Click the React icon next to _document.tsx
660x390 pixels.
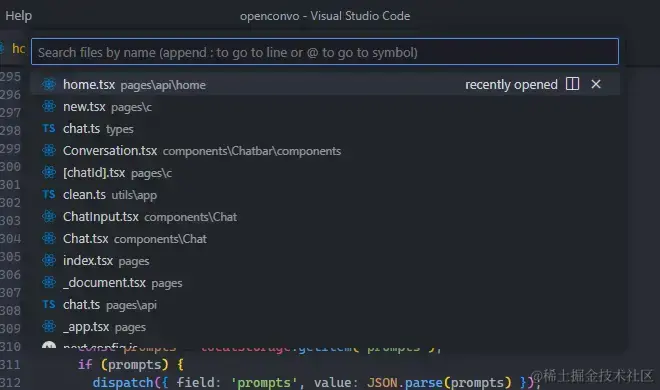[x=49, y=282]
